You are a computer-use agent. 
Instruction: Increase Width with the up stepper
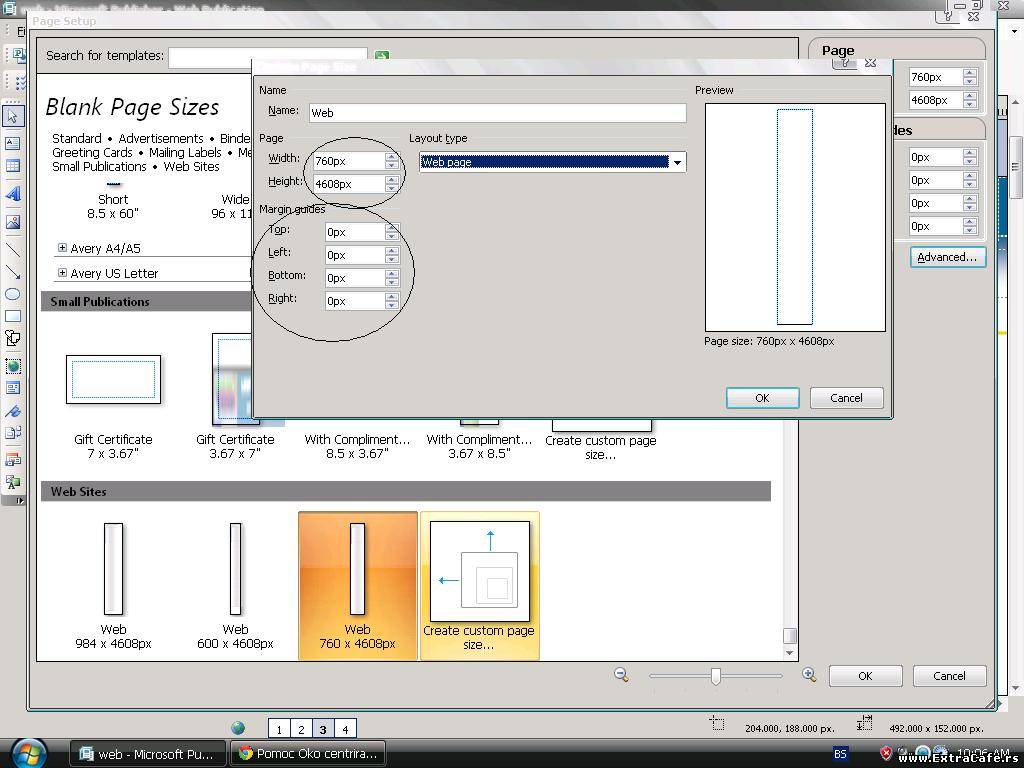[391, 157]
